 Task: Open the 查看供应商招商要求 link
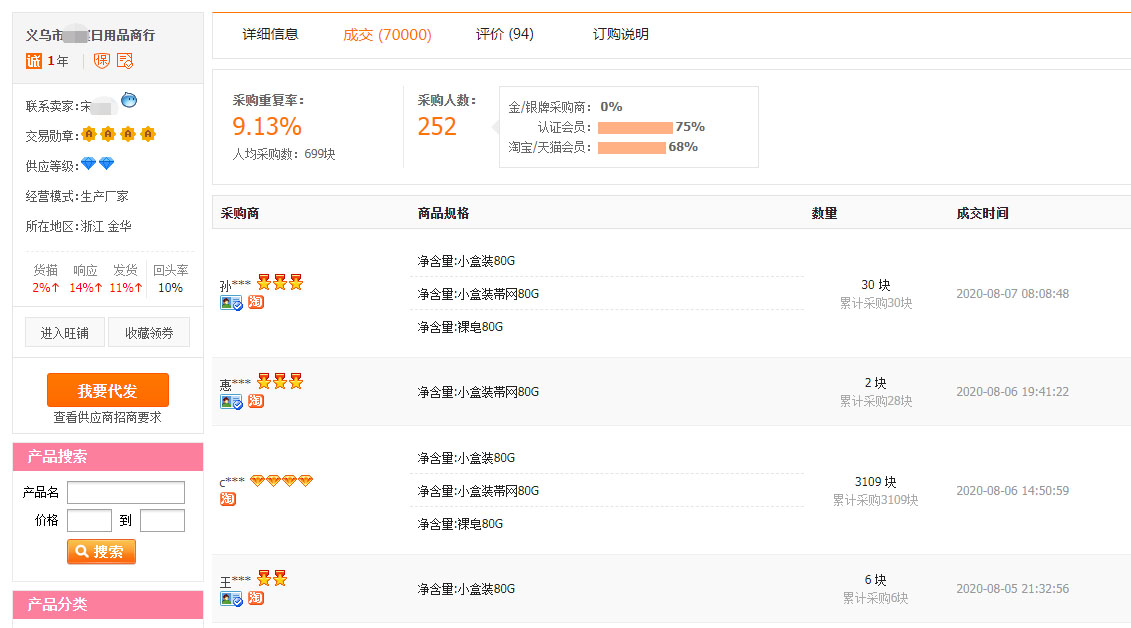[x=107, y=417]
